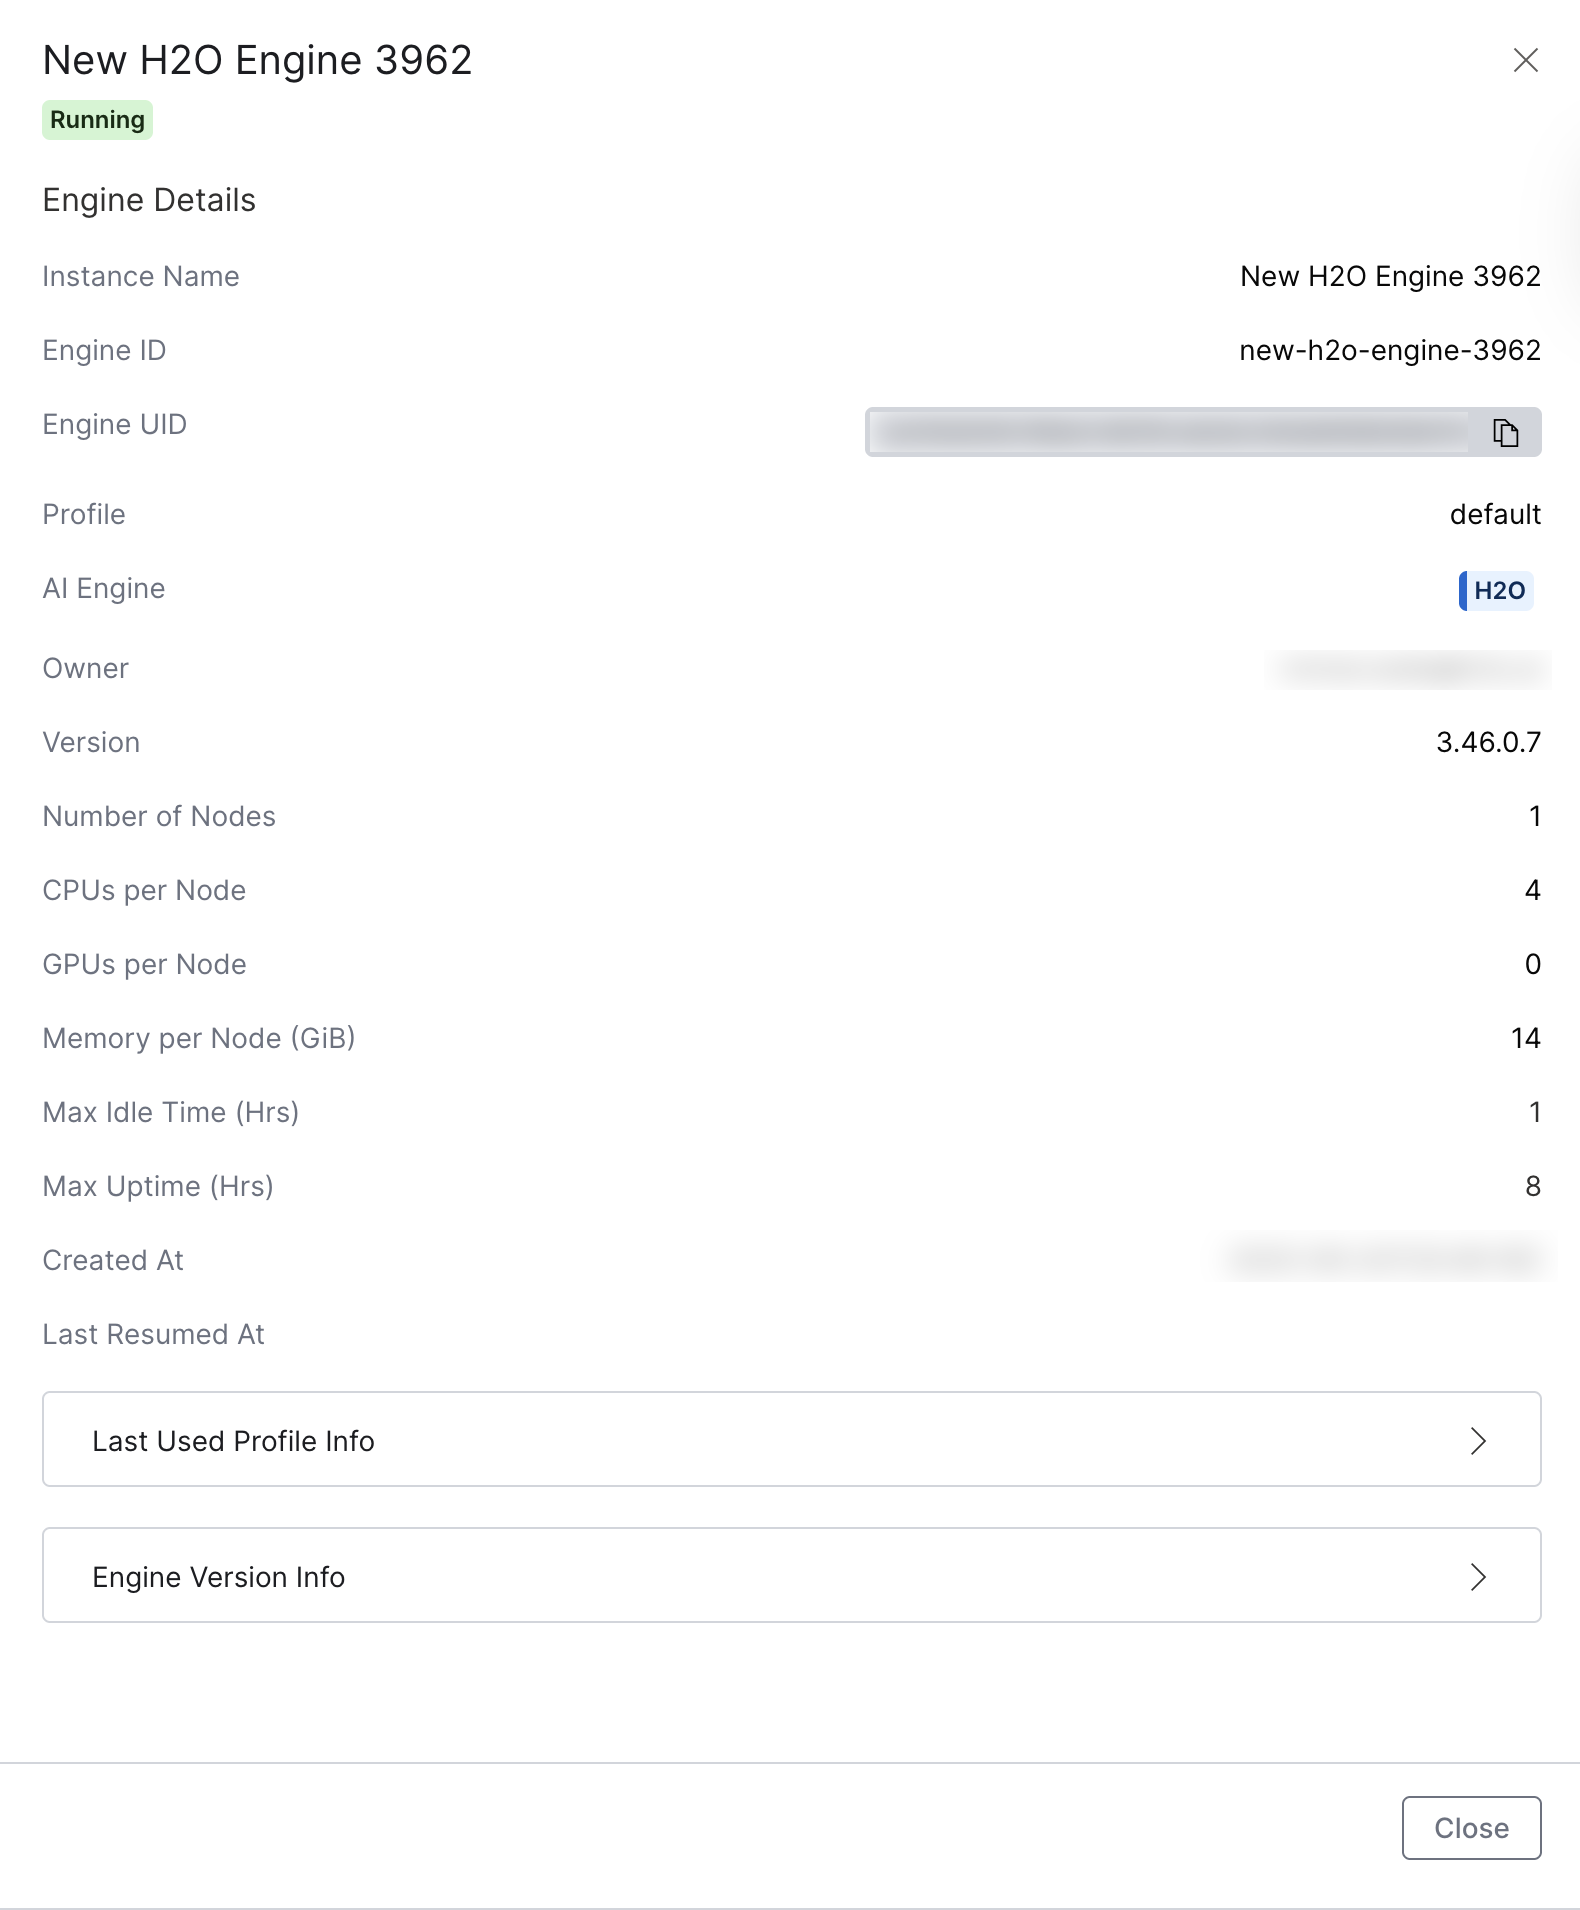The width and height of the screenshot is (1580, 1910).
Task: Click the Engine Details heading
Action: tap(149, 200)
